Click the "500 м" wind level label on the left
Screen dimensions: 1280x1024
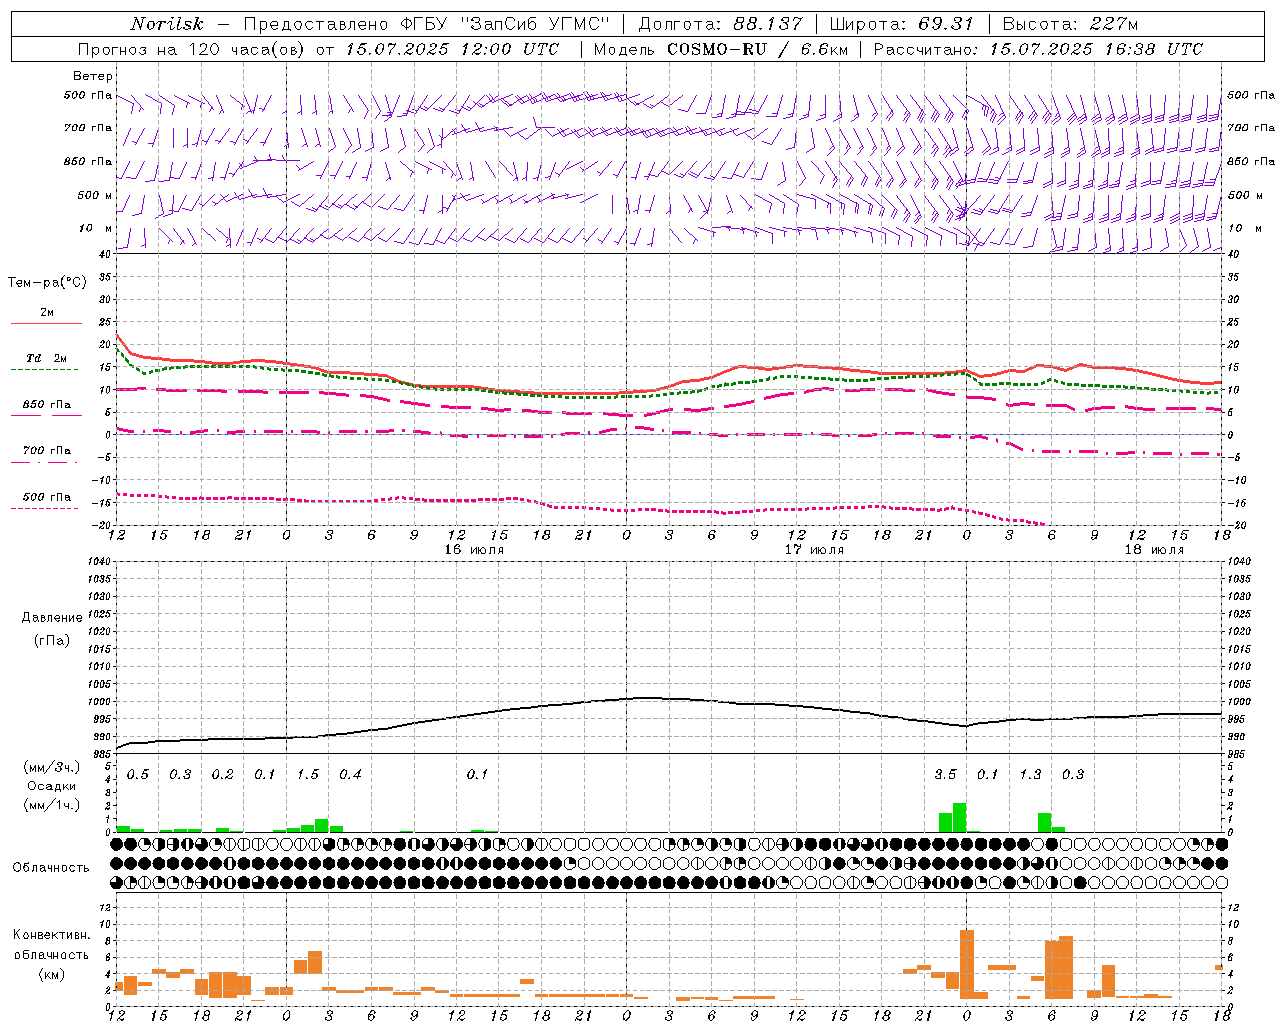point(95,195)
